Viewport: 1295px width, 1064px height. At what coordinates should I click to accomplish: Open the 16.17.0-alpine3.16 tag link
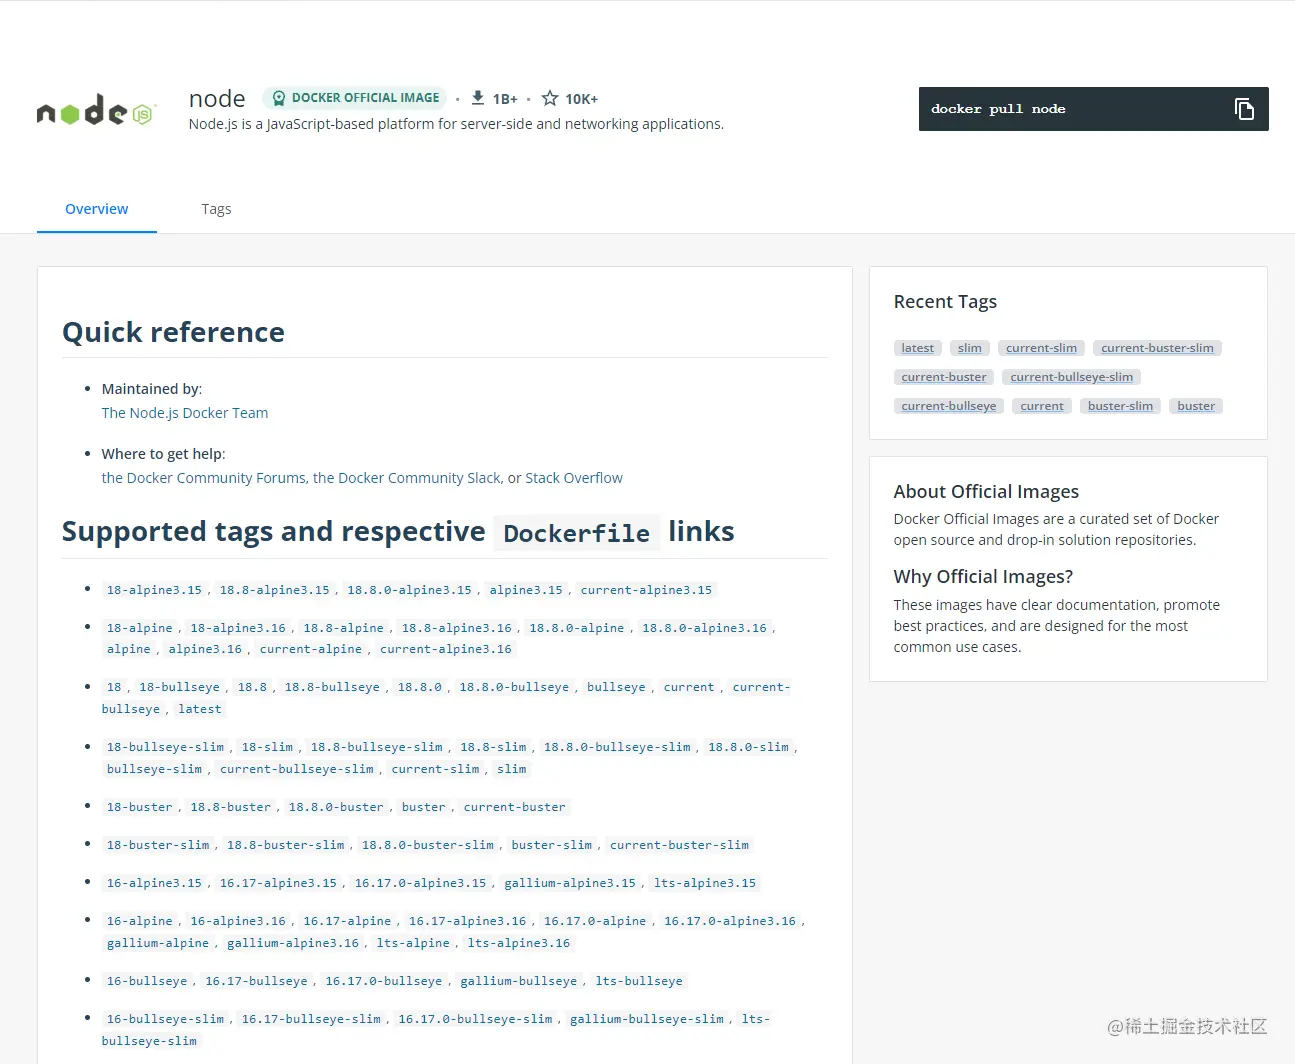click(x=730, y=921)
